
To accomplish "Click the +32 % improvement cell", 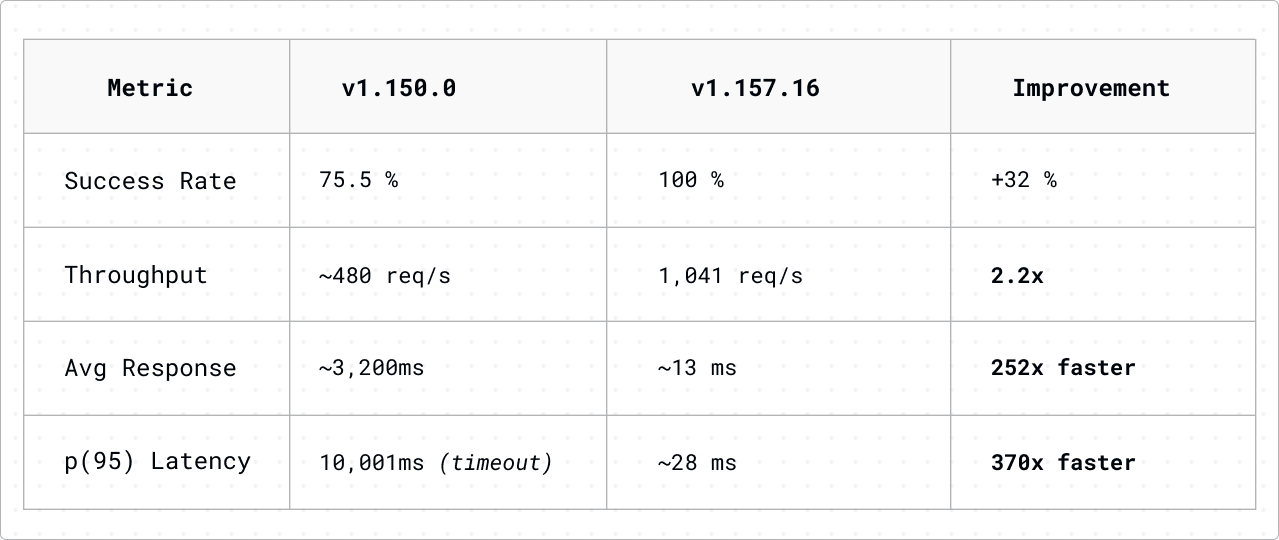I will 1023,180.
